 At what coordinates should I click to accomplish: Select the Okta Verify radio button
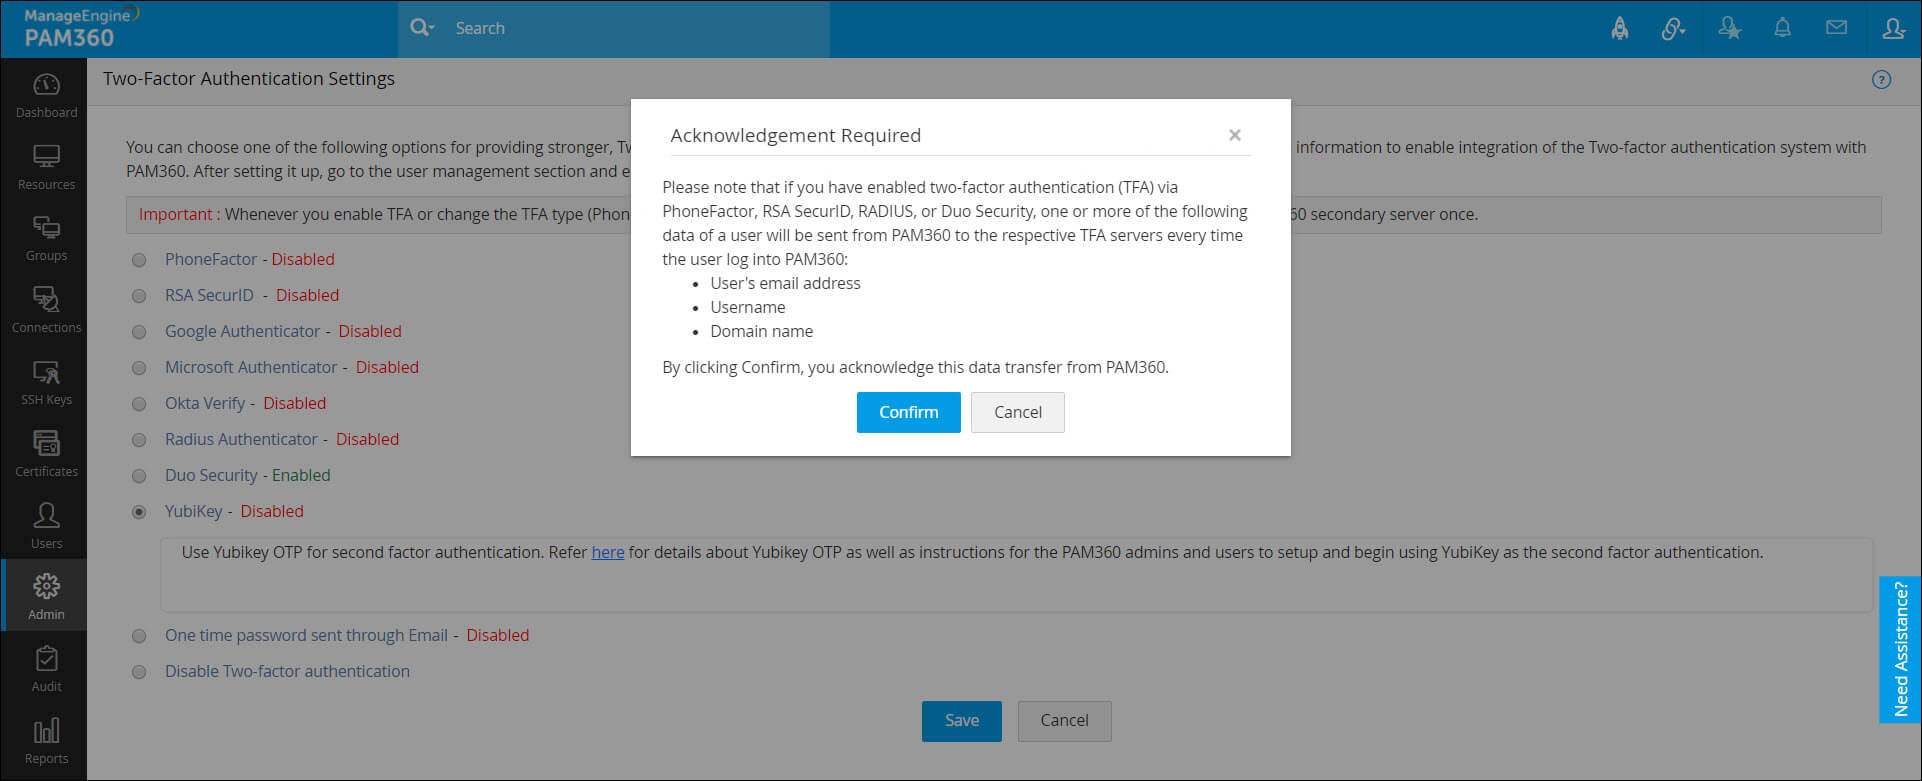click(x=139, y=404)
